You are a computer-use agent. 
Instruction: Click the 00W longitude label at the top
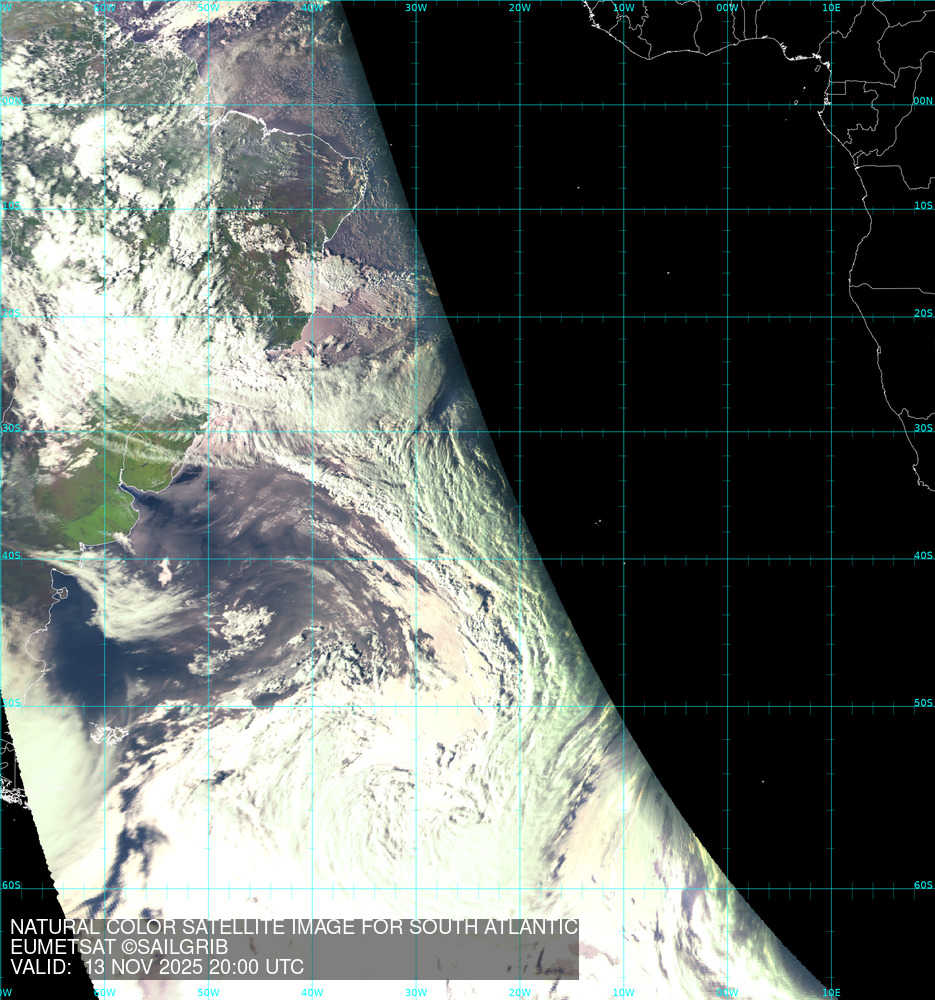728,8
